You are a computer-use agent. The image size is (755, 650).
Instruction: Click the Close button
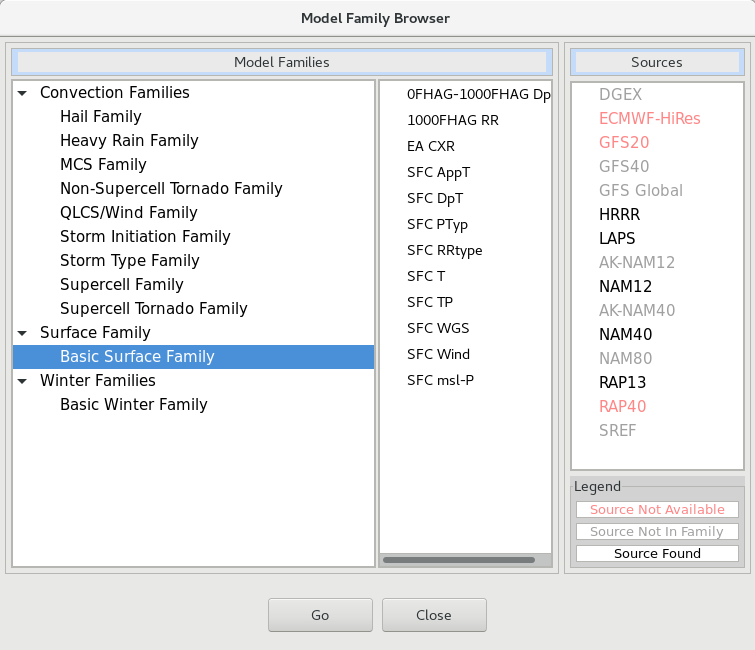pos(434,615)
